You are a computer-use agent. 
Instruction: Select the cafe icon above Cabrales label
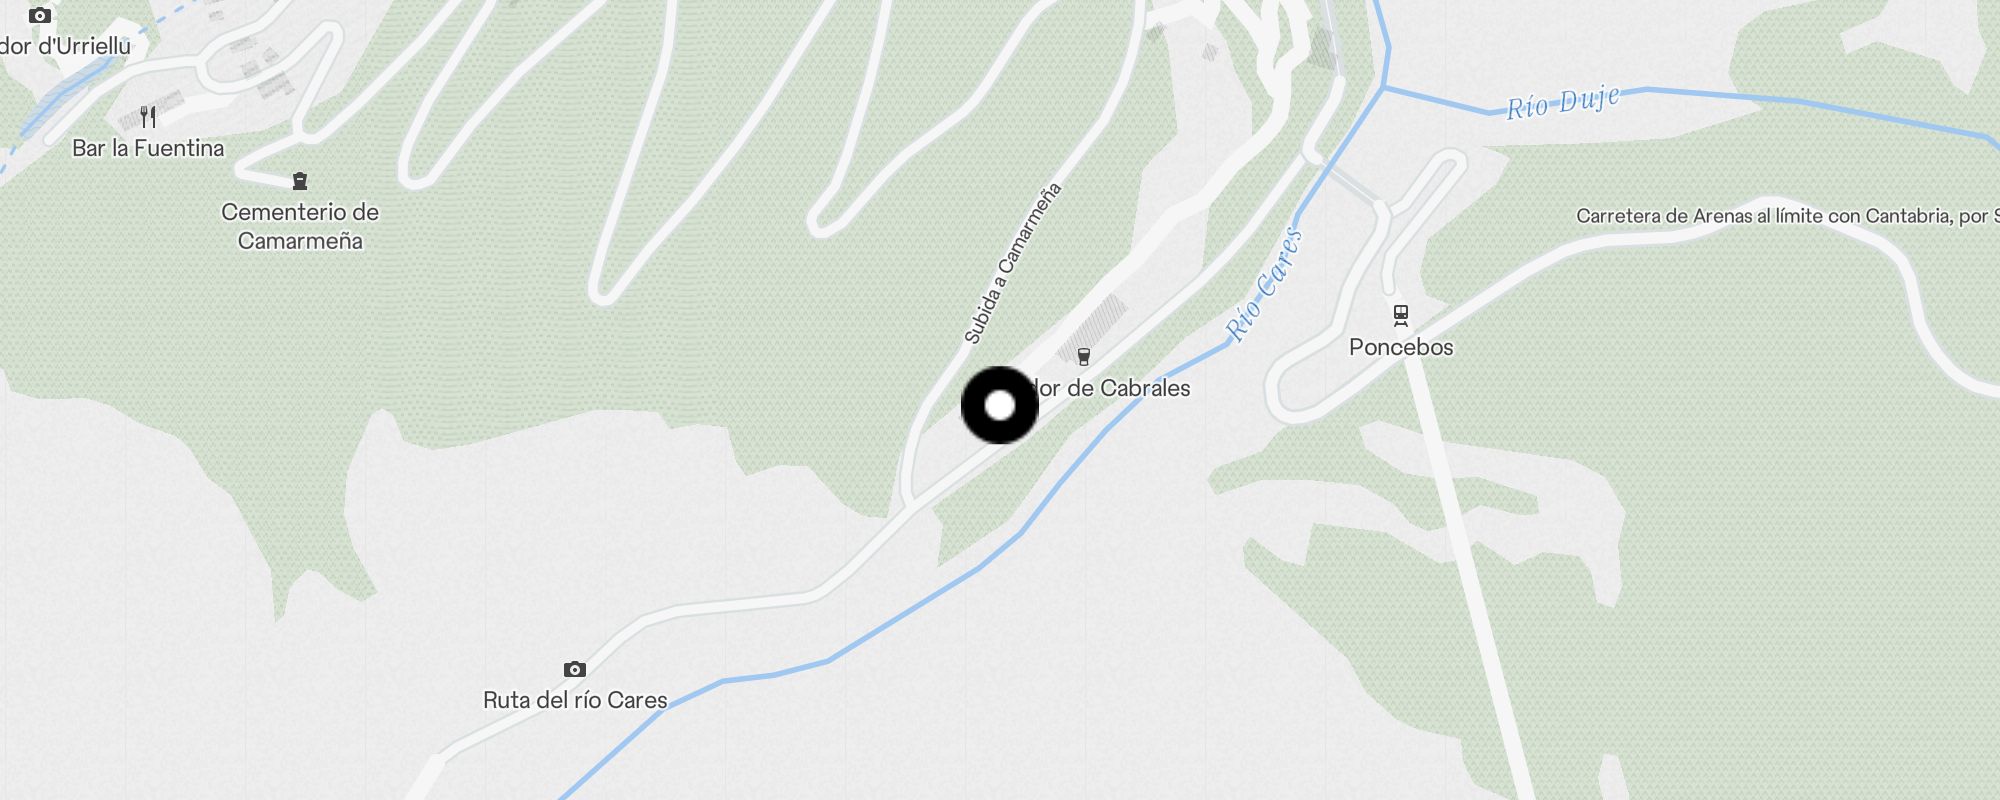click(x=1083, y=357)
